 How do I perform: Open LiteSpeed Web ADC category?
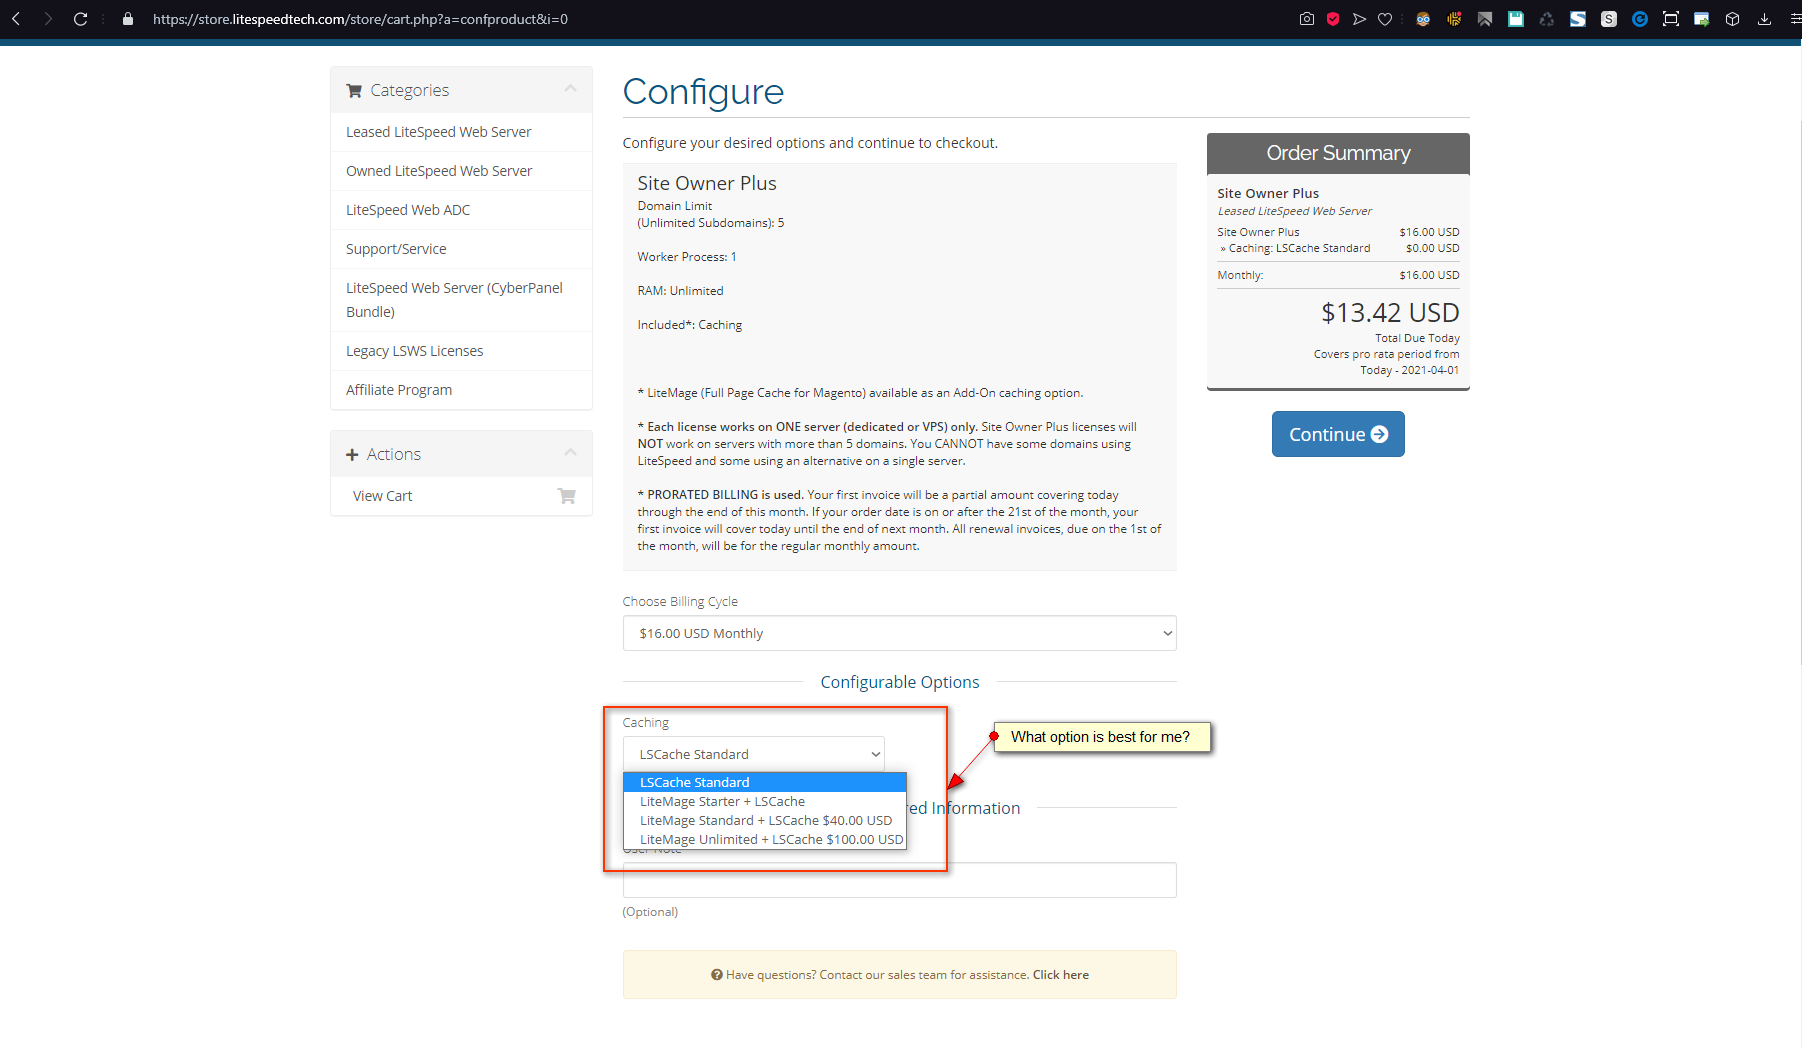click(x=461, y=210)
